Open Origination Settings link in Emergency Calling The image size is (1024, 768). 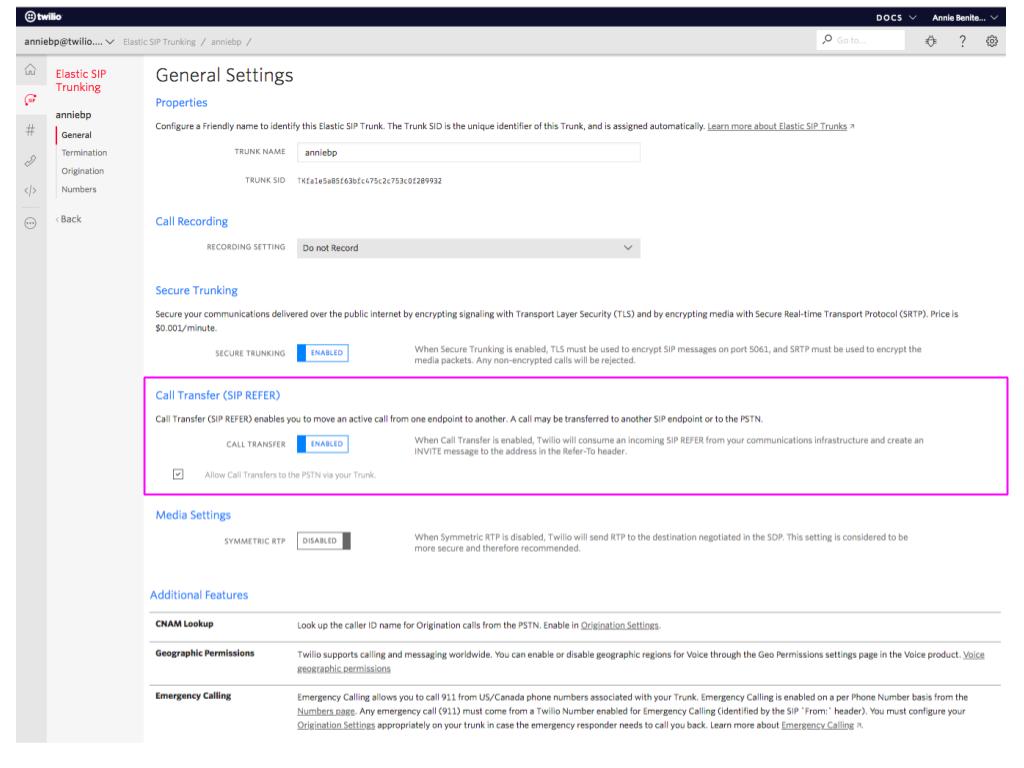tap(336, 725)
